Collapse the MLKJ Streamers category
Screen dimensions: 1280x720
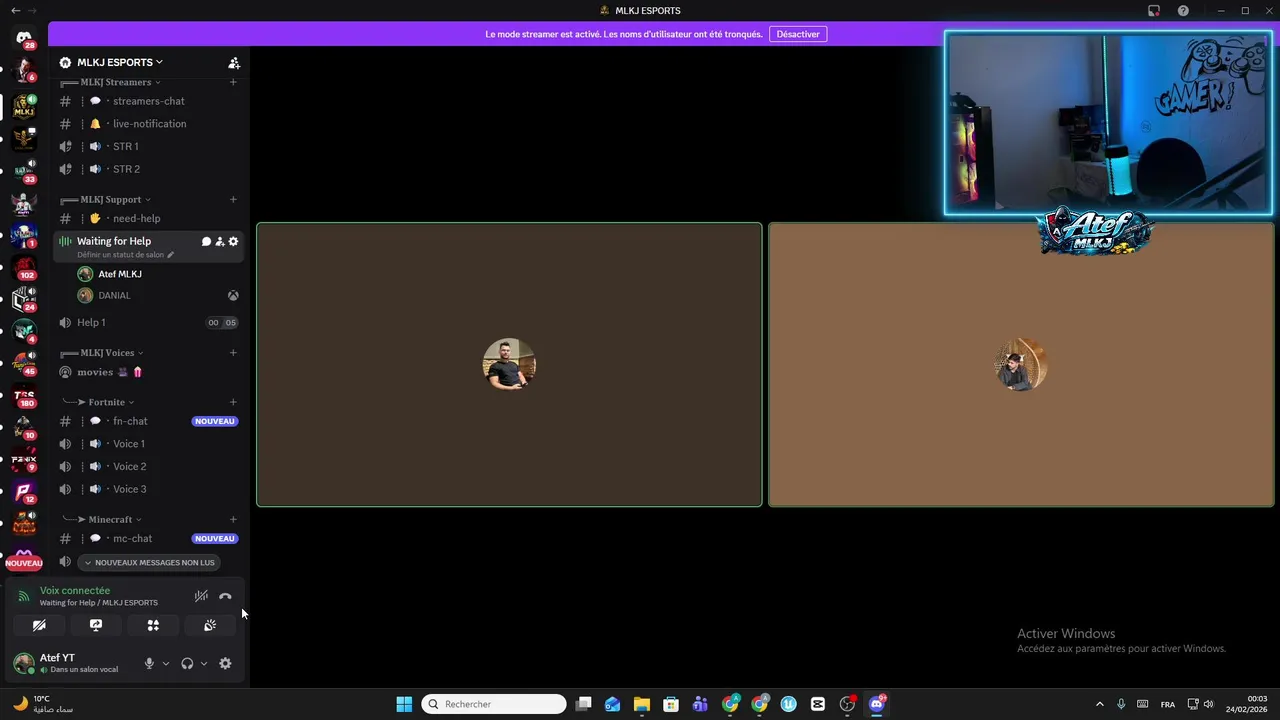coord(115,82)
